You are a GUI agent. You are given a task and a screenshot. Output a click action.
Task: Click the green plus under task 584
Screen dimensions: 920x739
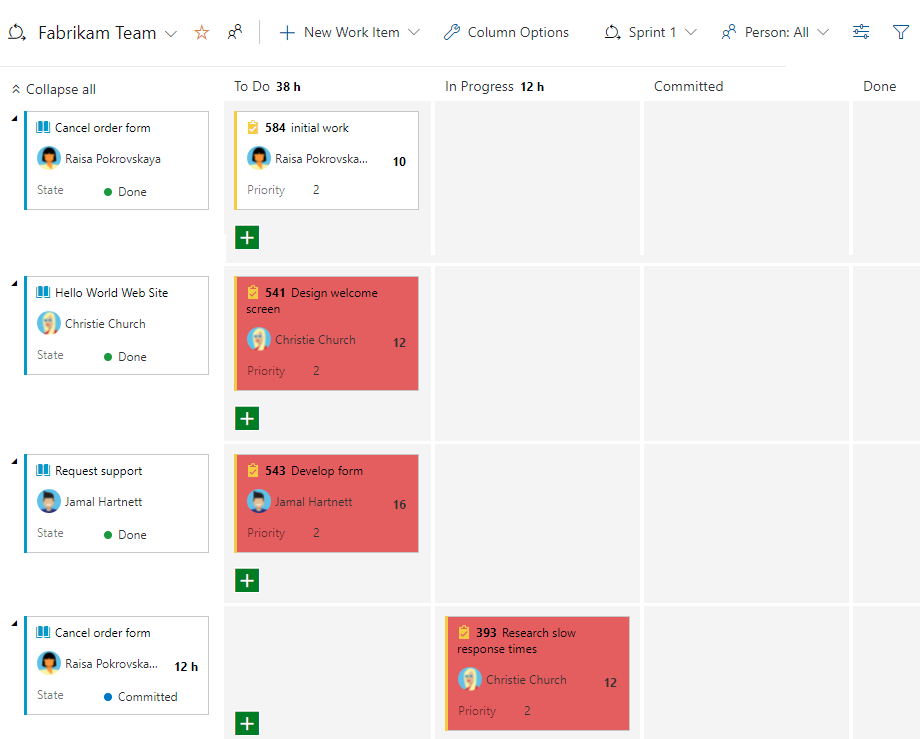[x=247, y=237]
